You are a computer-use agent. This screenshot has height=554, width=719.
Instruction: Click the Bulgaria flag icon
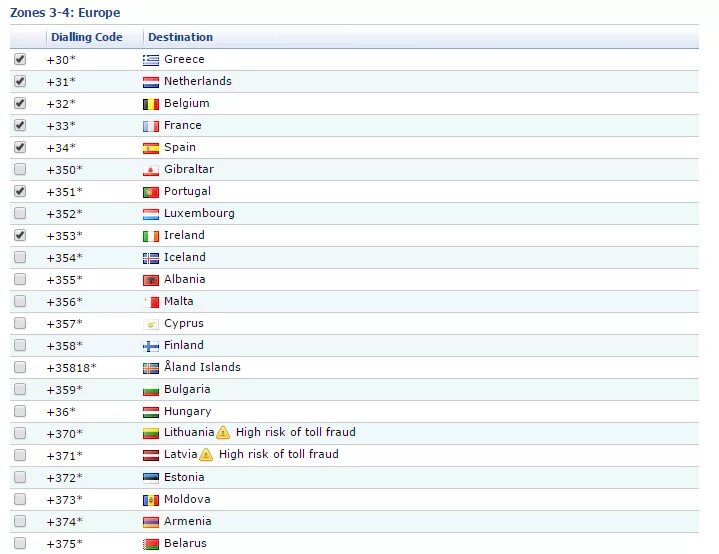(x=151, y=390)
